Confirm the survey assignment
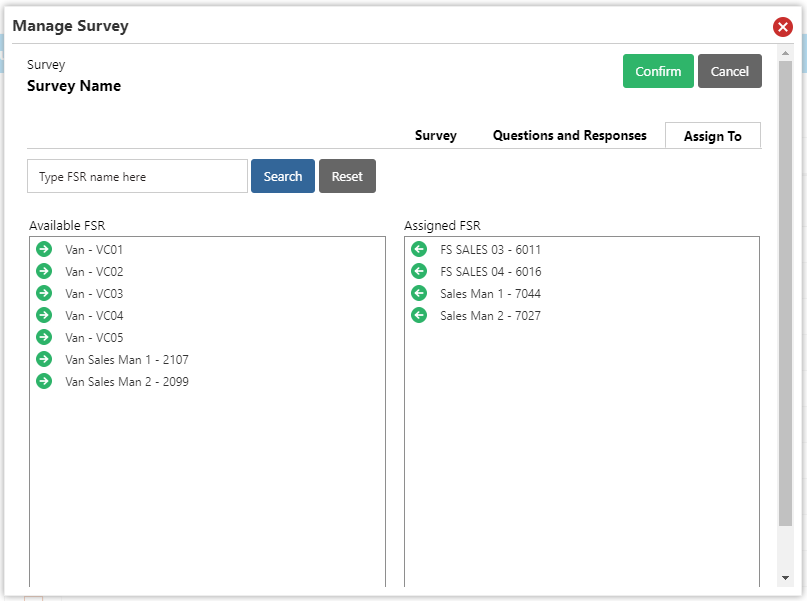 (658, 71)
